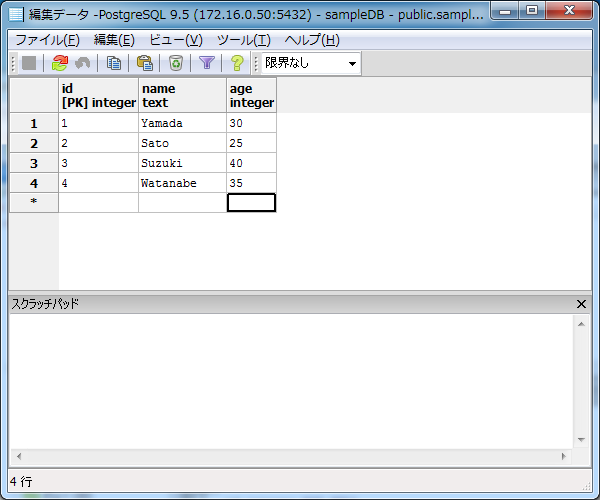This screenshot has height=500, width=600.
Task: Click the Delete rows trash icon
Action: 176,63
